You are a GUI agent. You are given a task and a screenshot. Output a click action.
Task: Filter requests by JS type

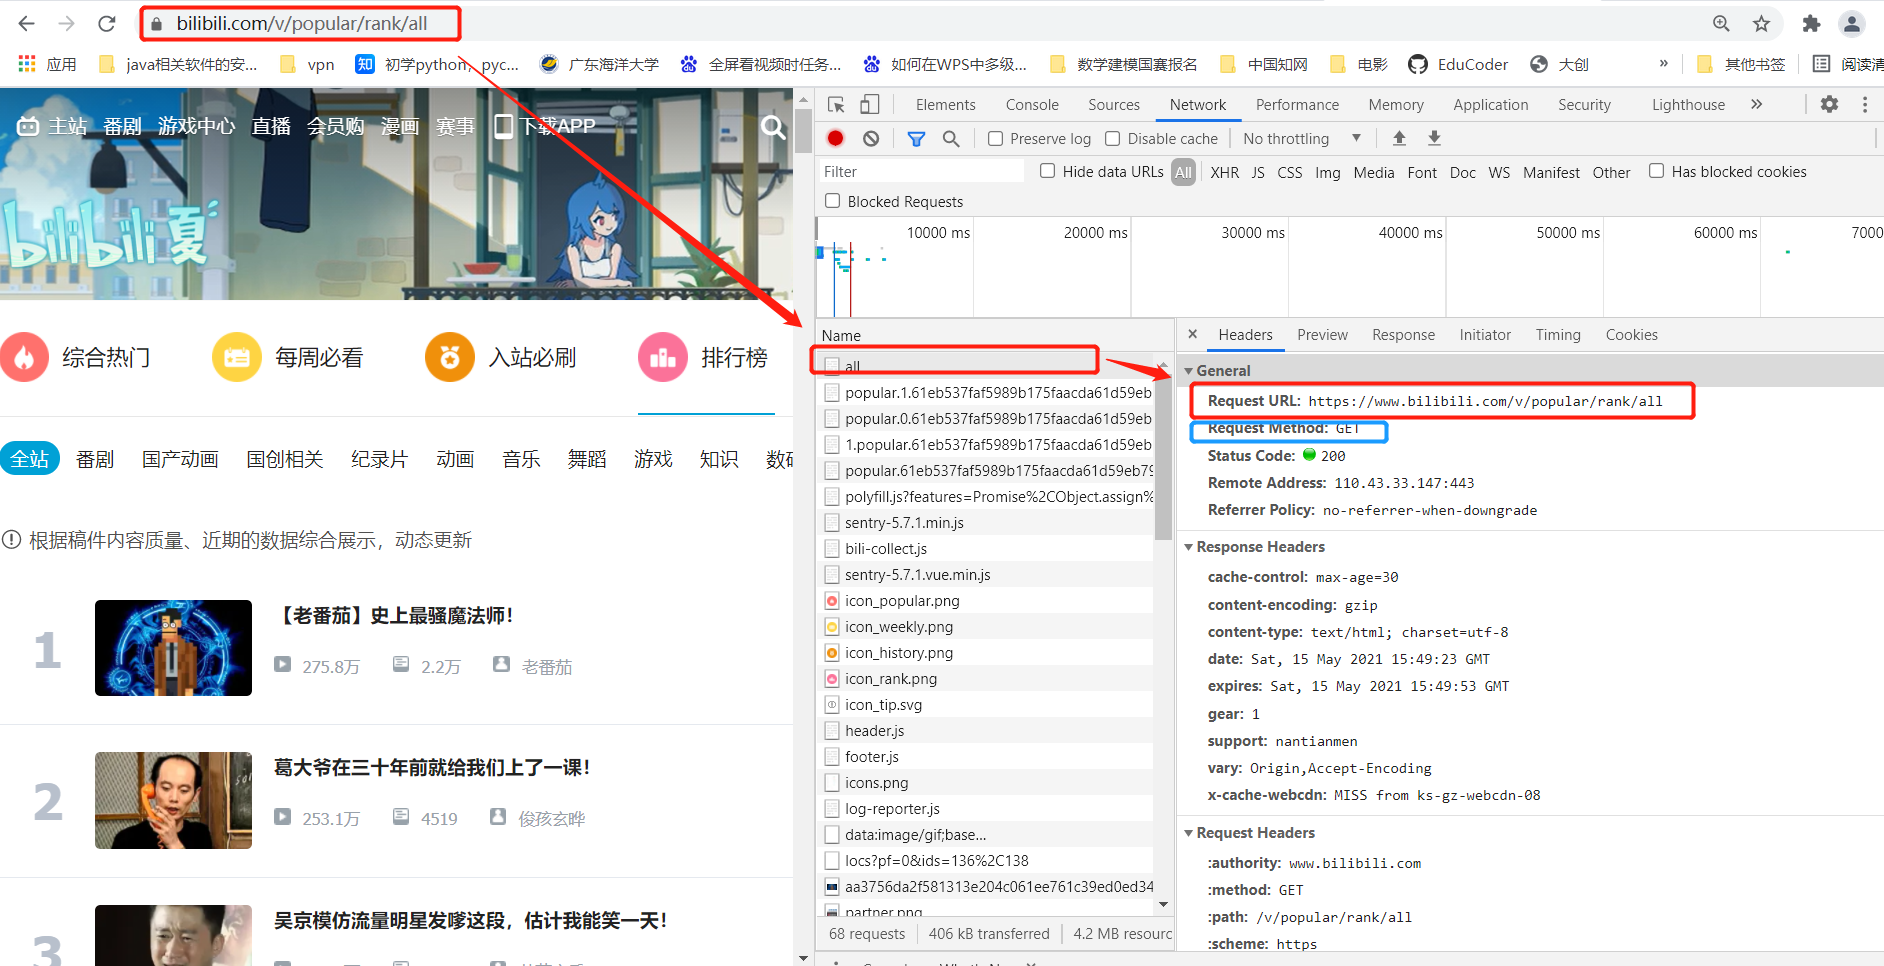coord(1258,172)
